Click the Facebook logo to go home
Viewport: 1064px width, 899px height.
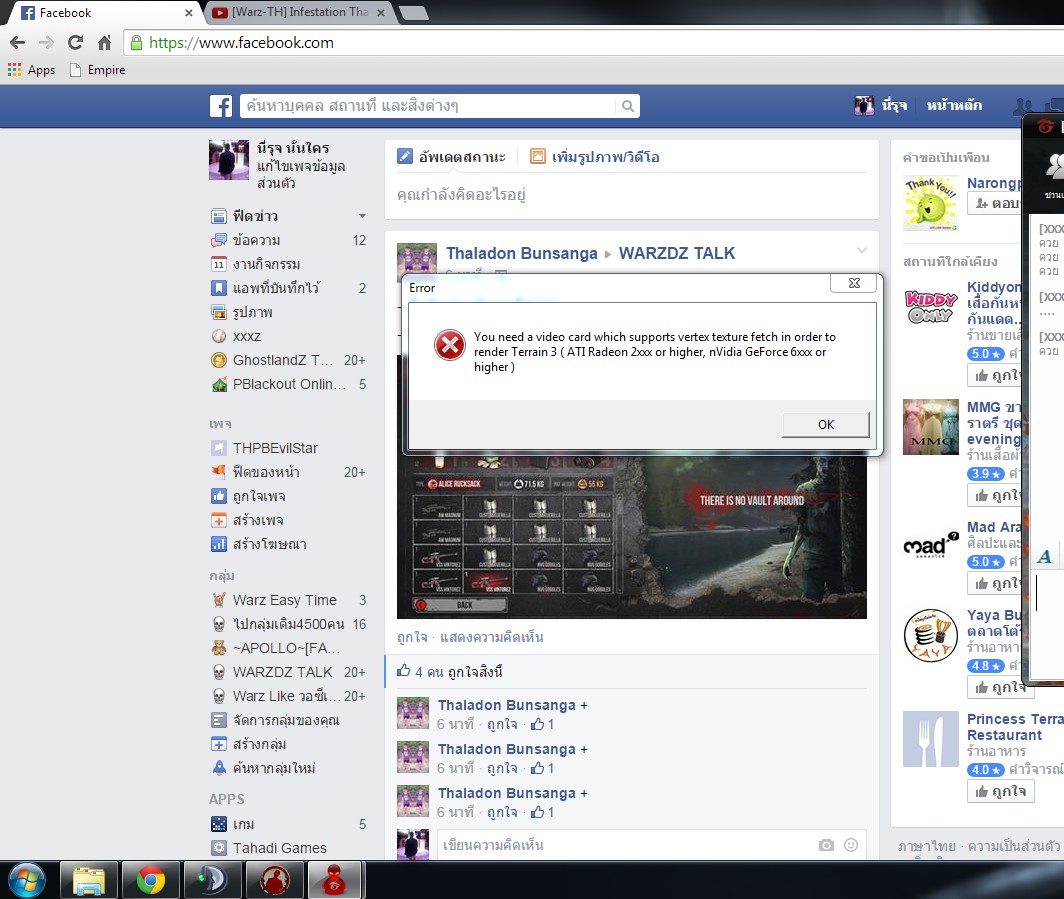220,105
